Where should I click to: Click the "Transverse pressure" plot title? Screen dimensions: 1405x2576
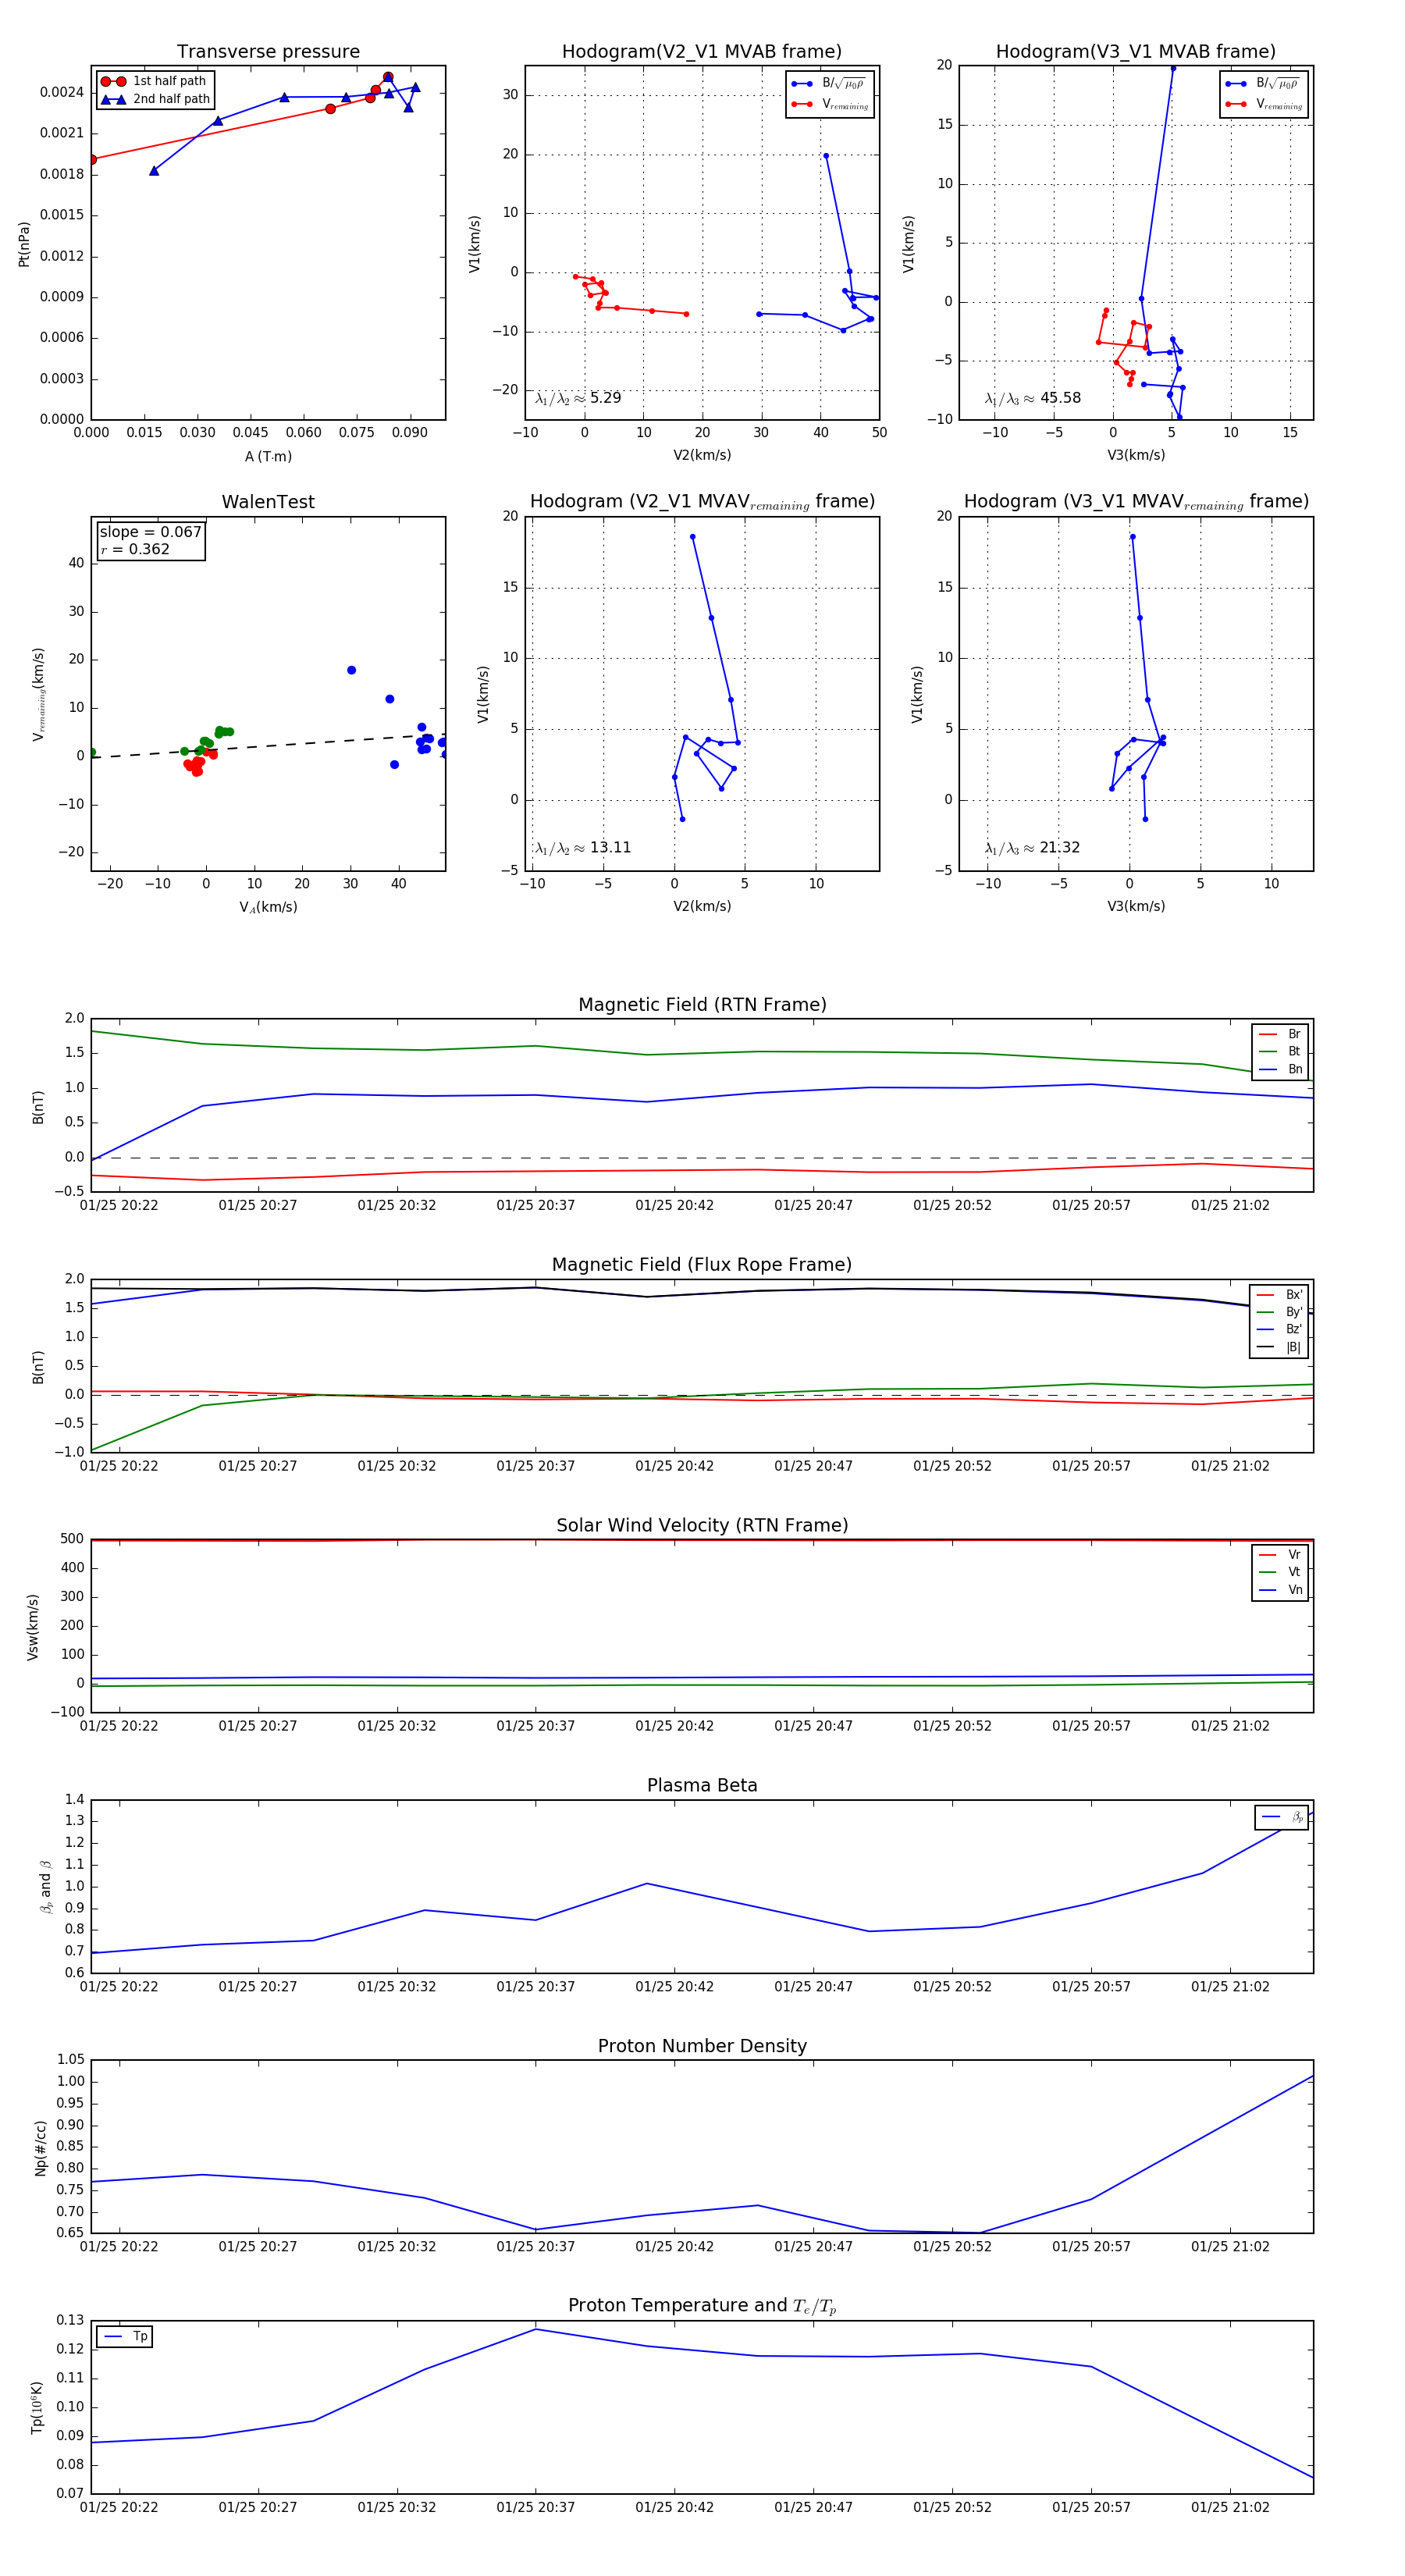tap(268, 52)
